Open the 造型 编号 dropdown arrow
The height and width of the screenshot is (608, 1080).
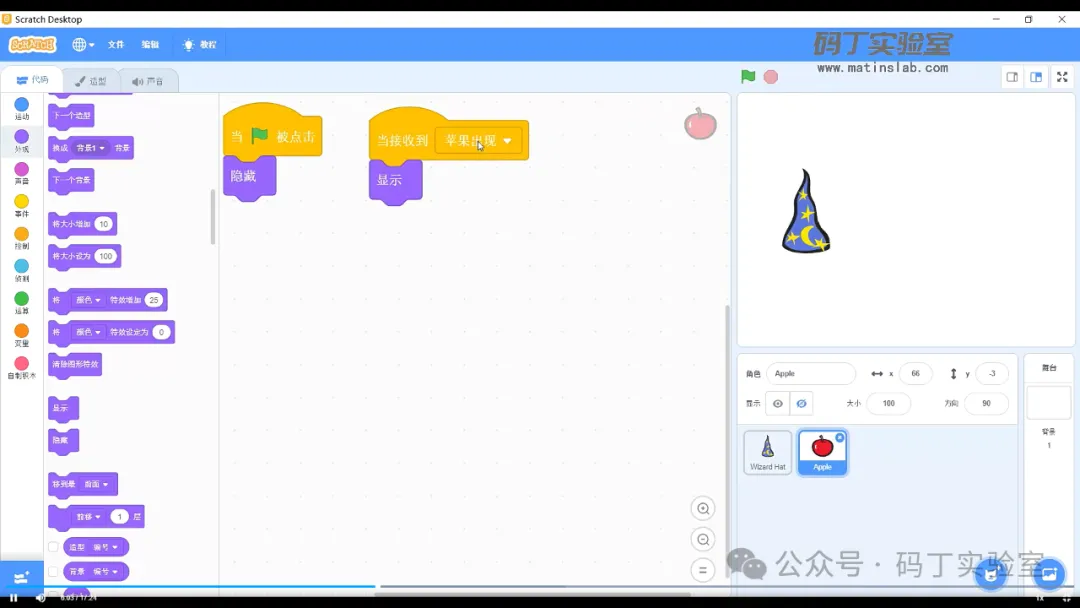tap(114, 547)
